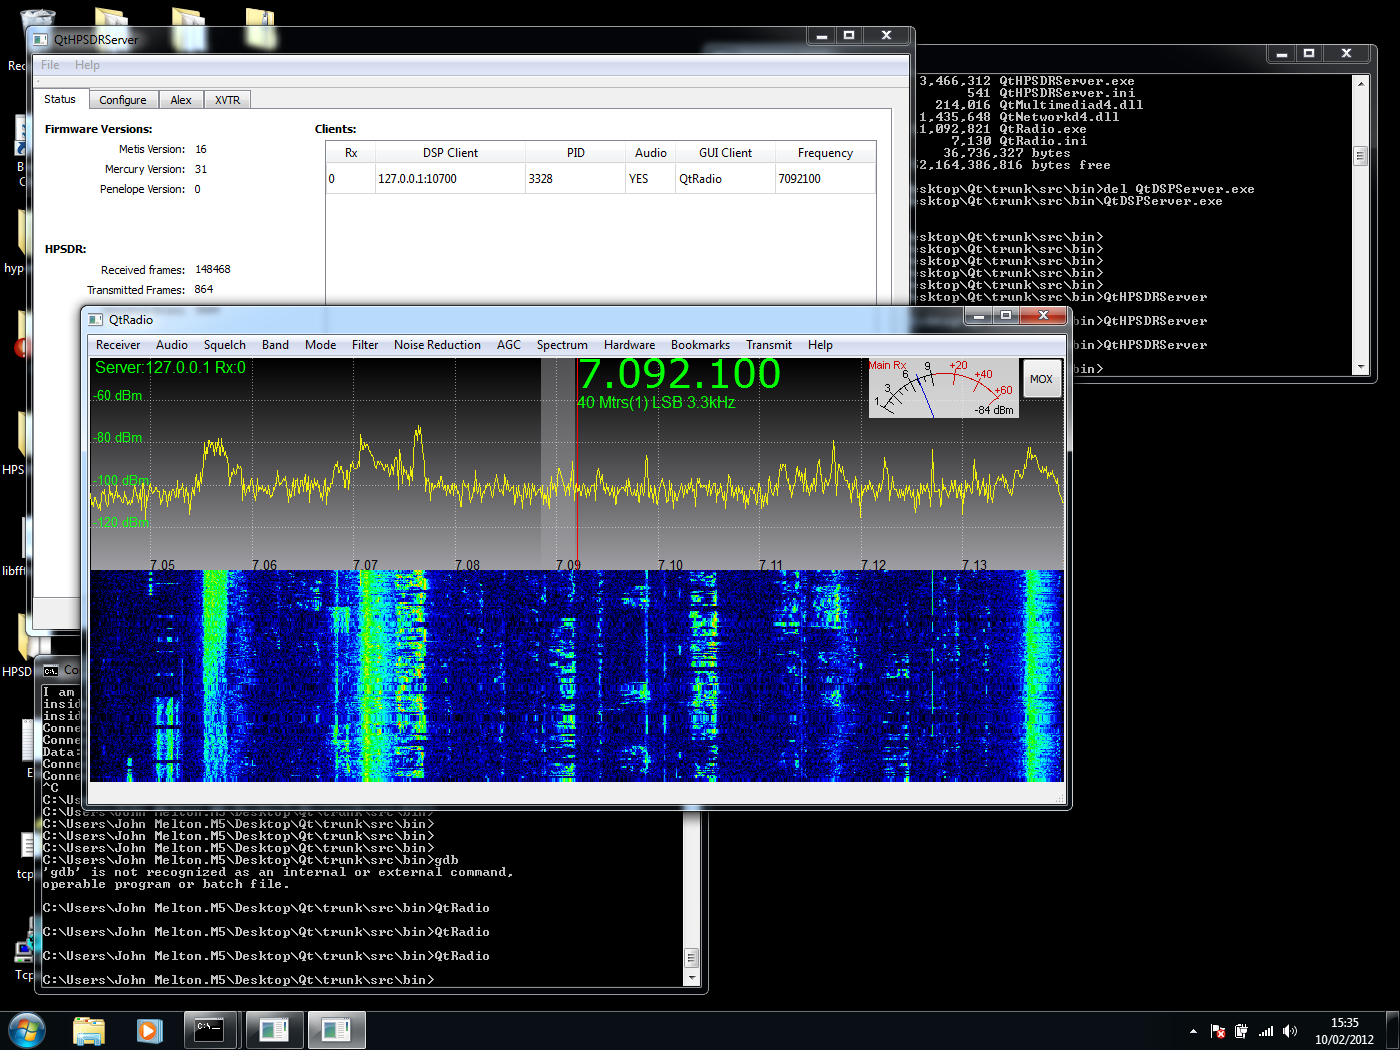Open the AGC menu in QtRadio

pos(509,345)
